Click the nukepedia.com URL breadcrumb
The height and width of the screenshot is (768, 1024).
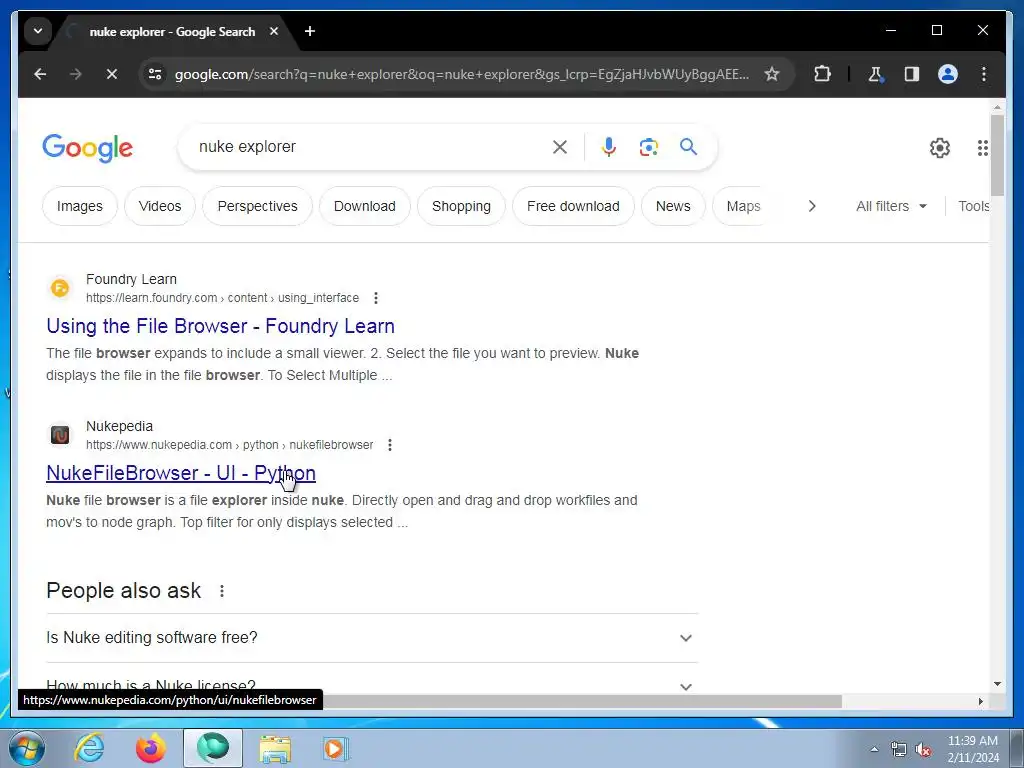point(230,445)
